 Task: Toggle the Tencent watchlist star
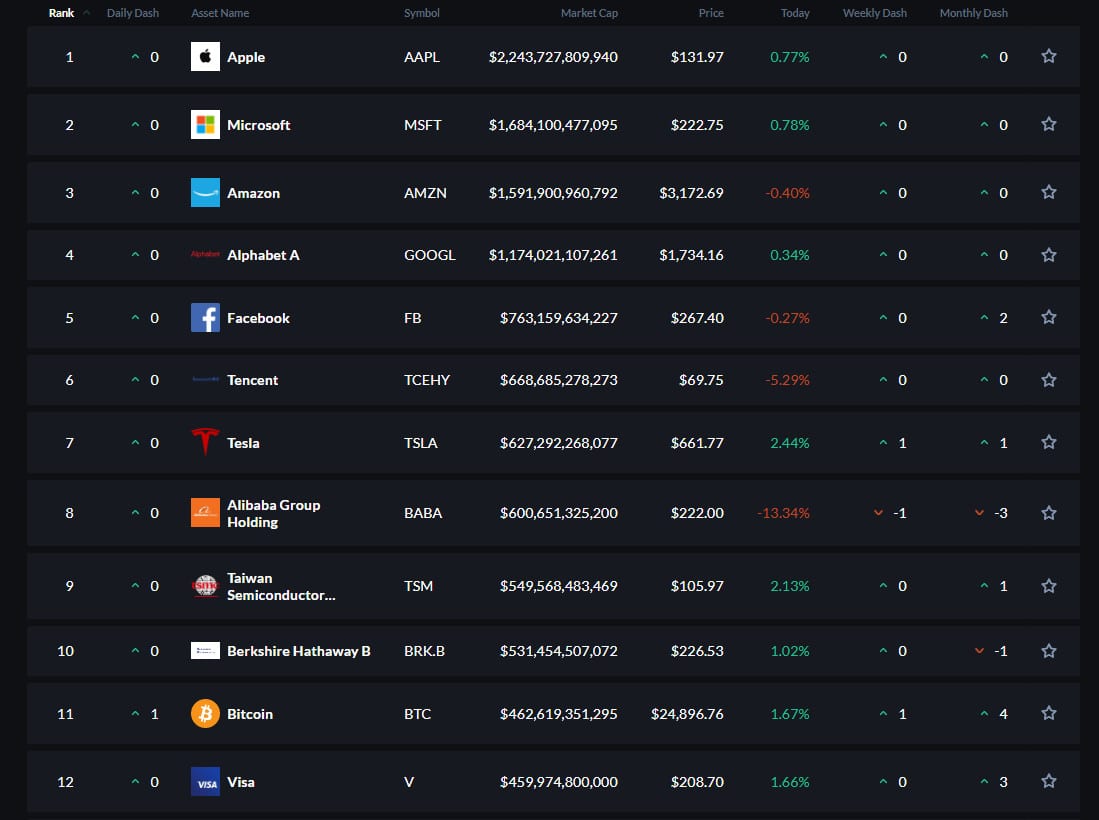pyautogui.click(x=1049, y=379)
